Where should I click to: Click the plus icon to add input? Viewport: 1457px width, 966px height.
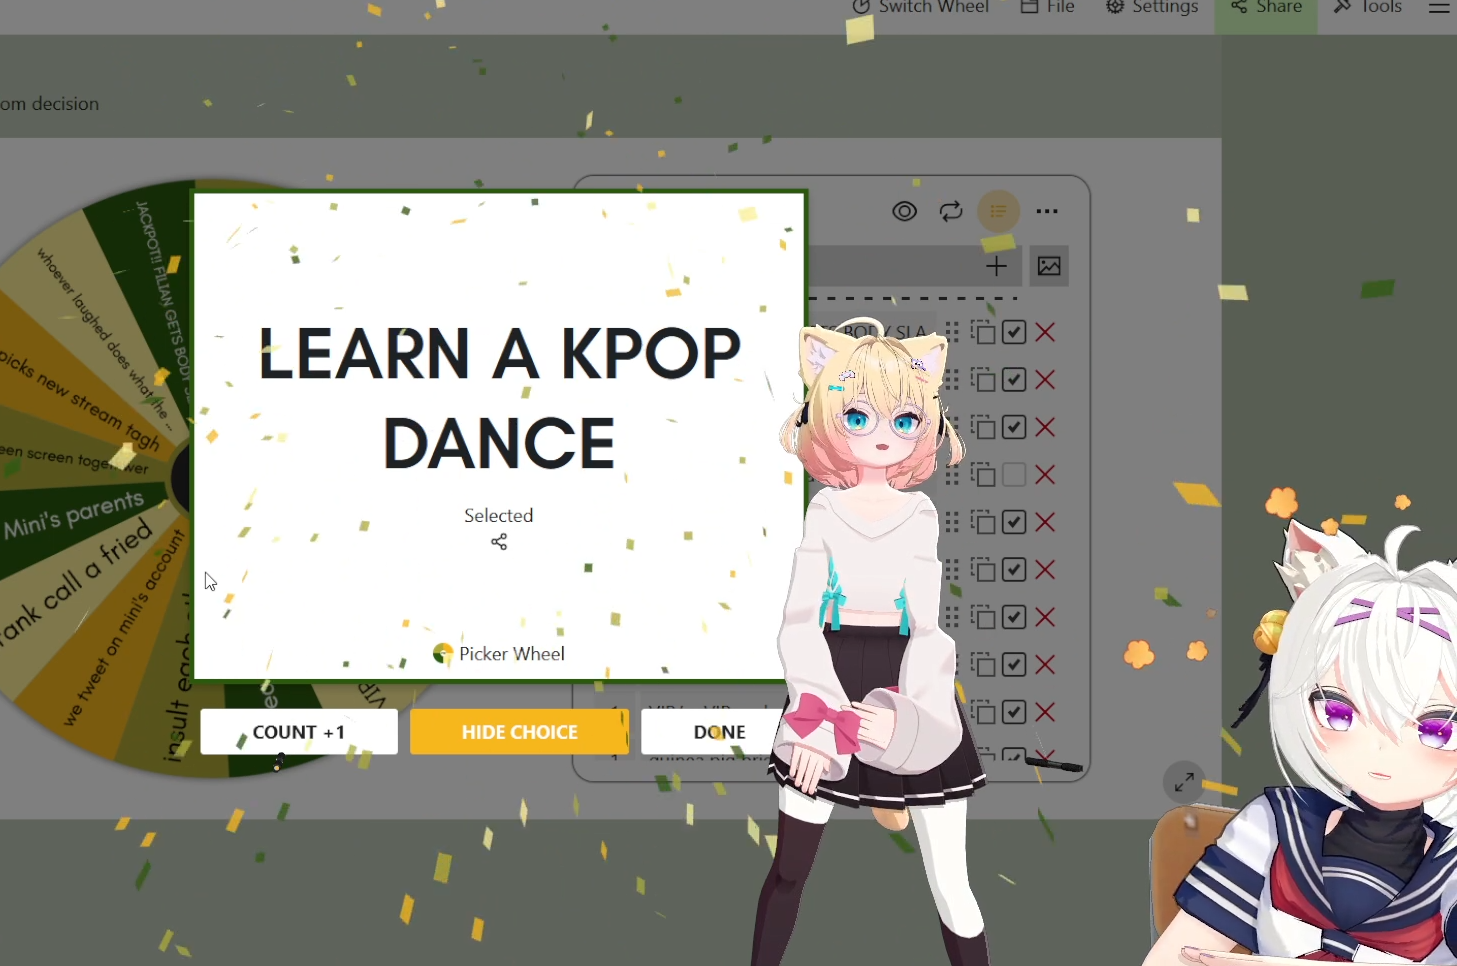click(996, 266)
